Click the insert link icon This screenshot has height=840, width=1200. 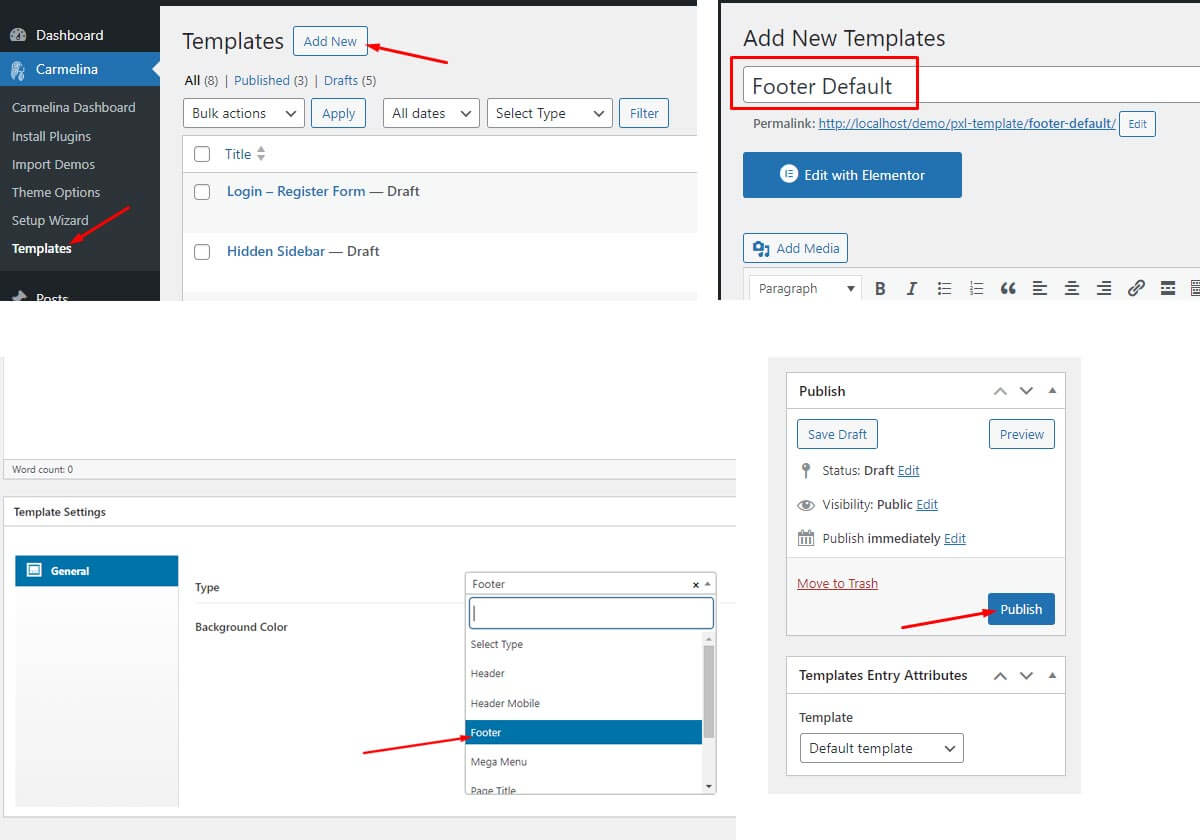click(x=1136, y=289)
